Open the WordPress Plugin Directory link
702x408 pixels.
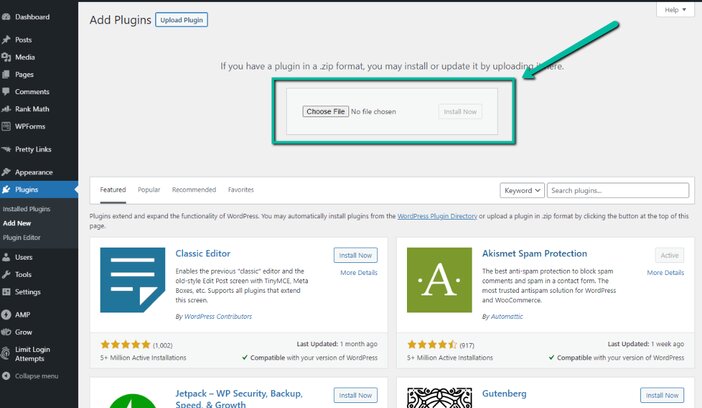437,216
